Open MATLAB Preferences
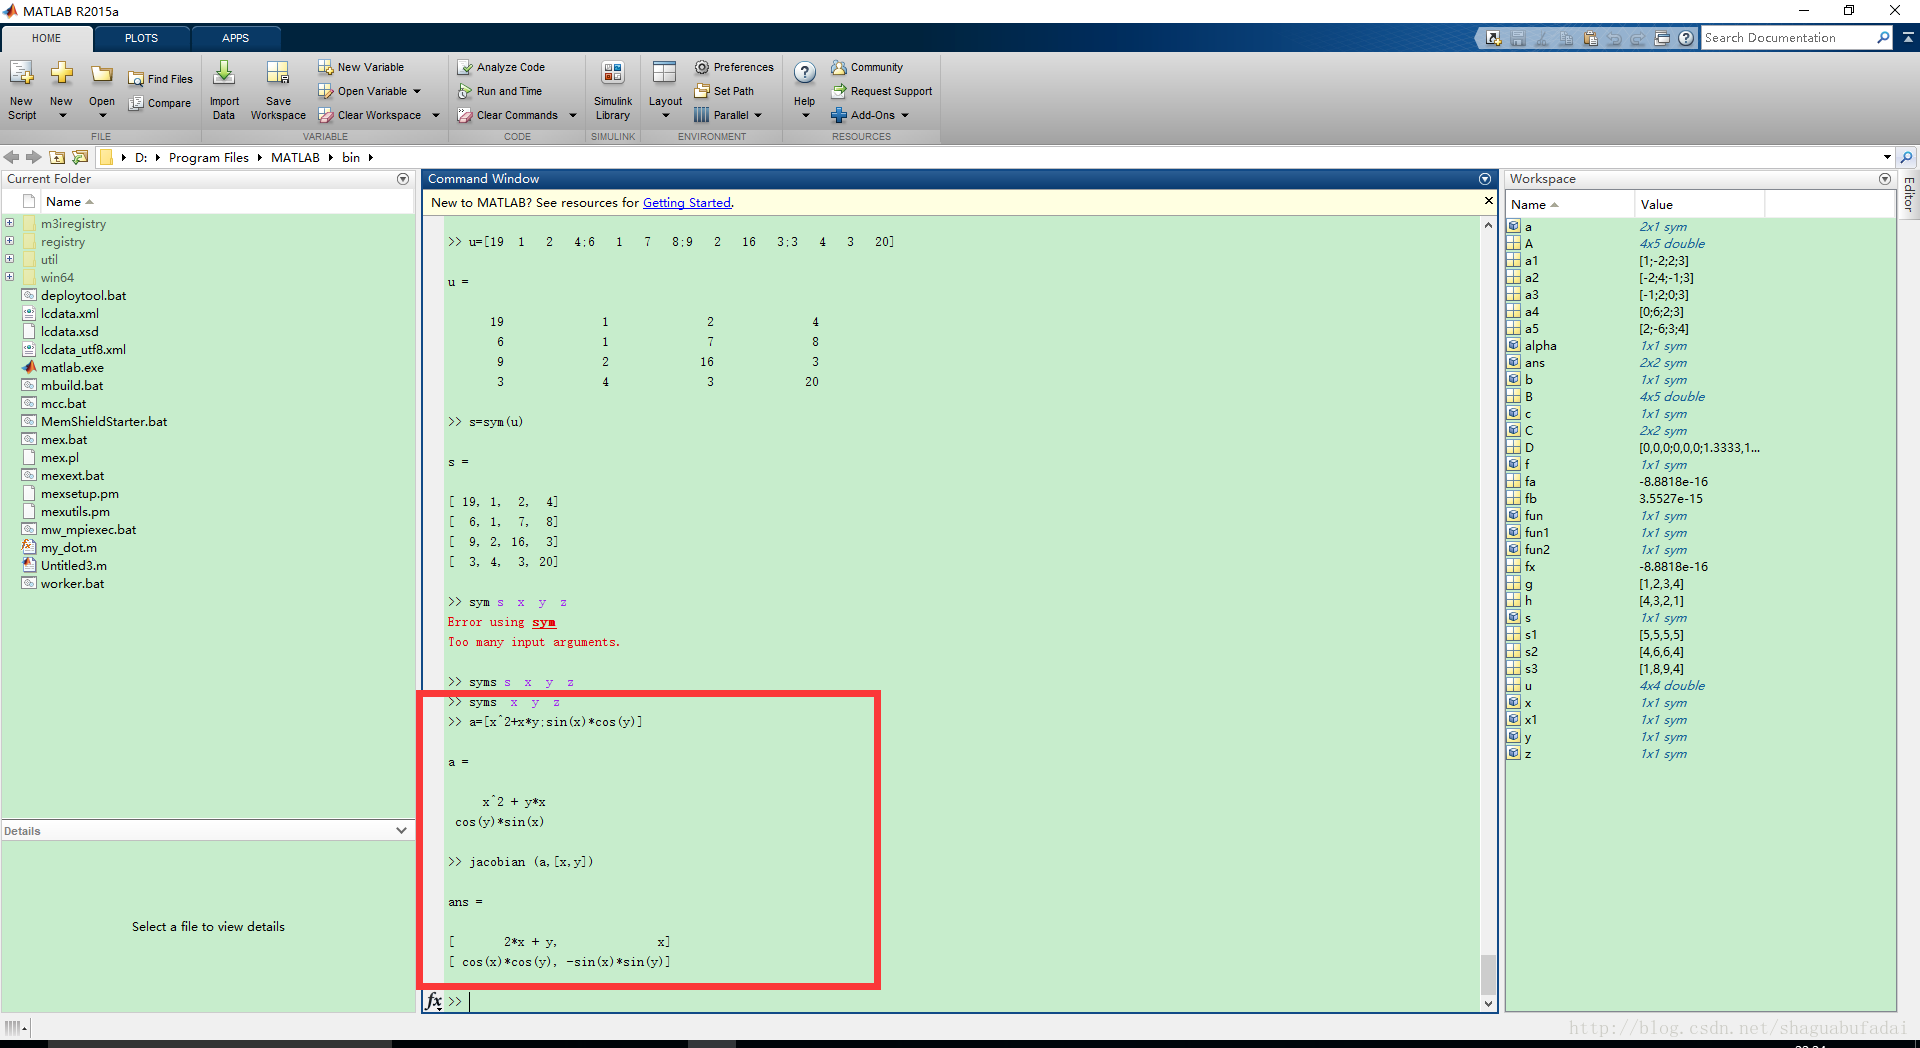 click(x=734, y=67)
